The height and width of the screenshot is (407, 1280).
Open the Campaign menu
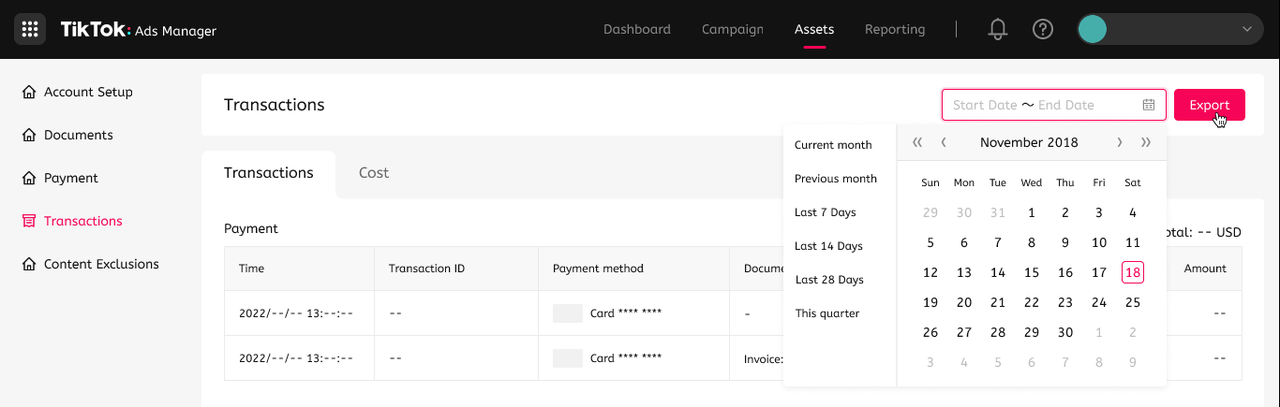point(732,29)
